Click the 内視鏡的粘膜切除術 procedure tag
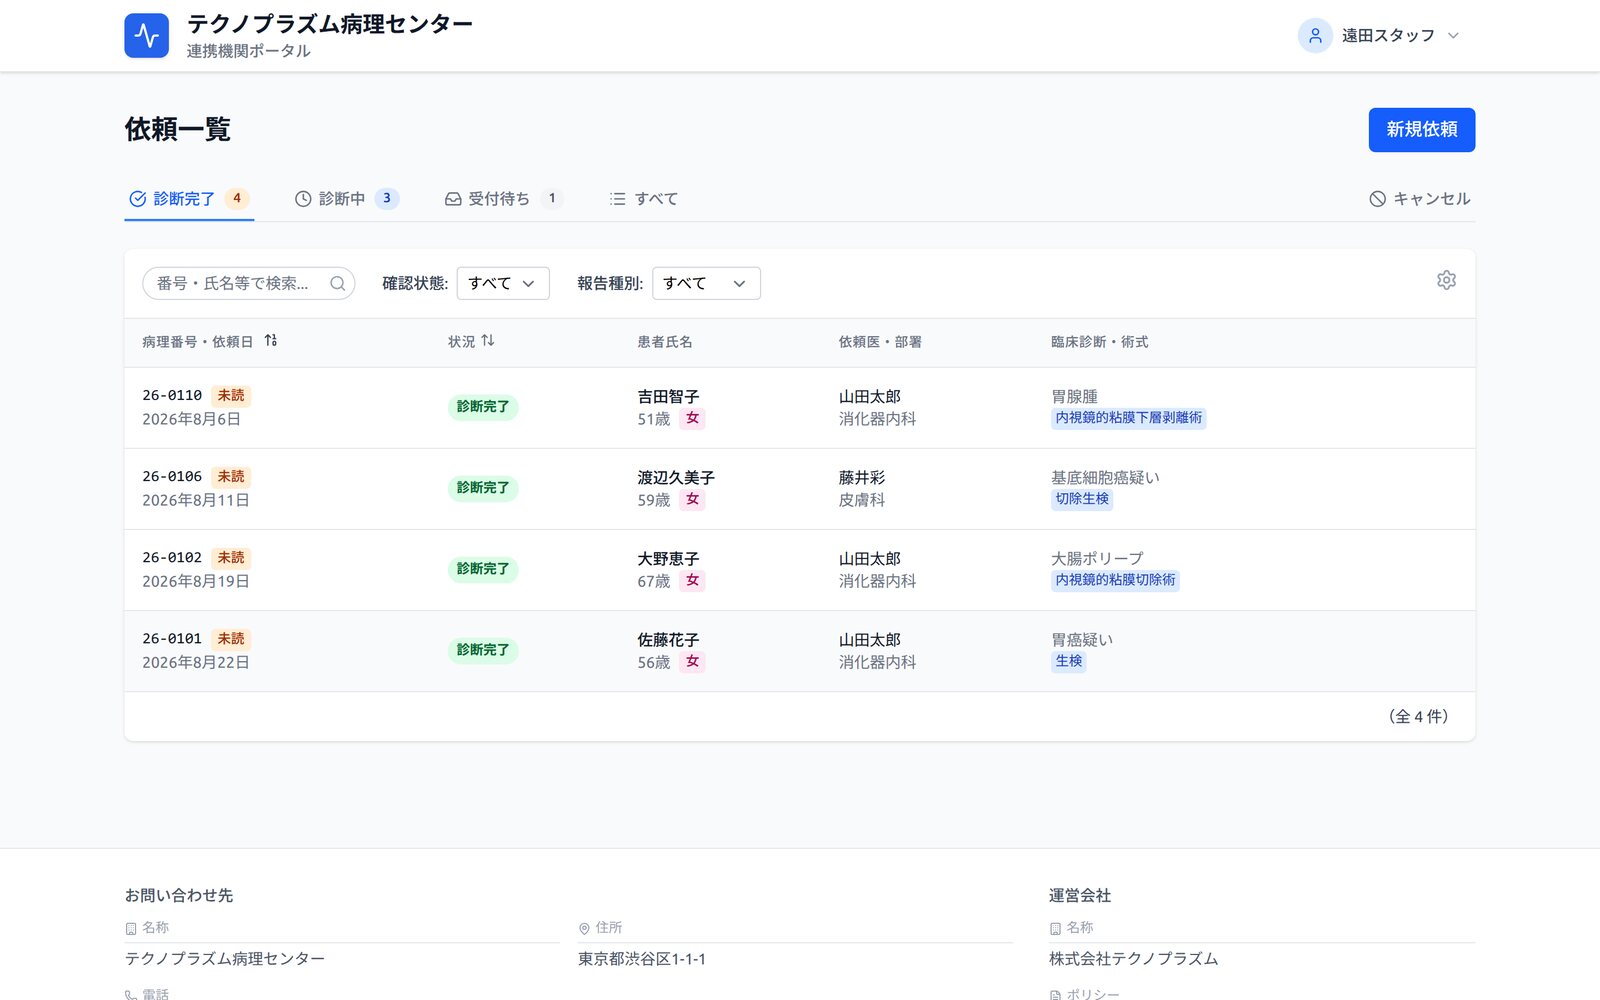This screenshot has width=1600, height=1000. [1115, 580]
